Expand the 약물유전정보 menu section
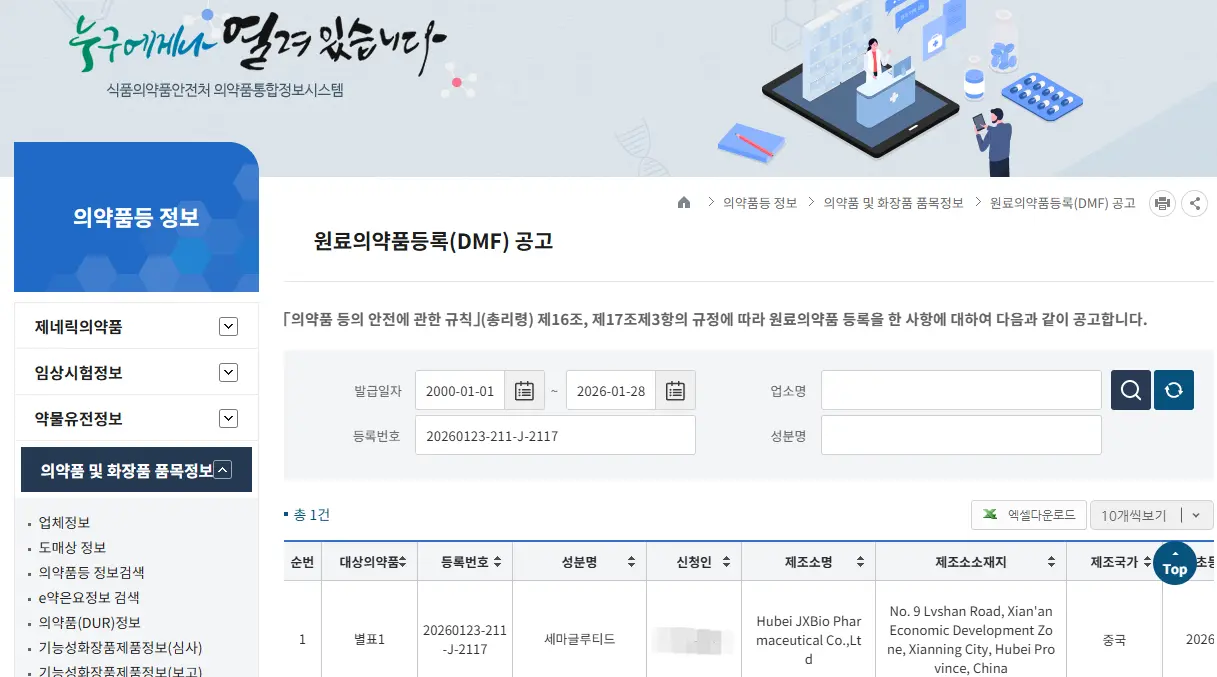 click(229, 419)
